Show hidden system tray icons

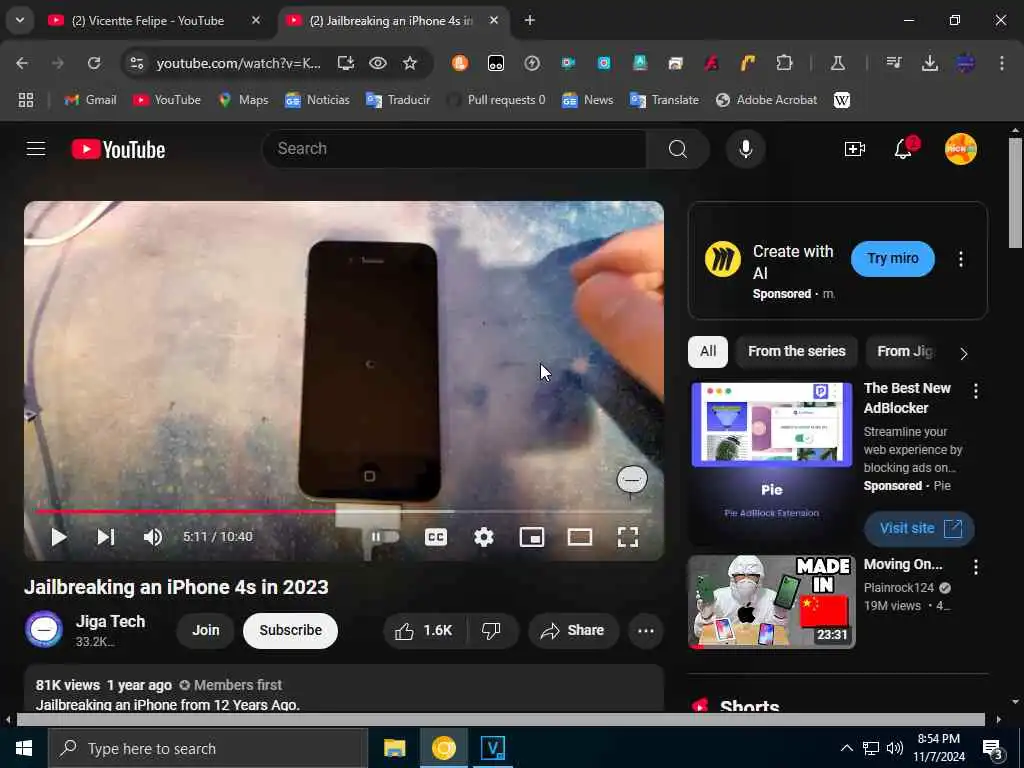click(846, 748)
